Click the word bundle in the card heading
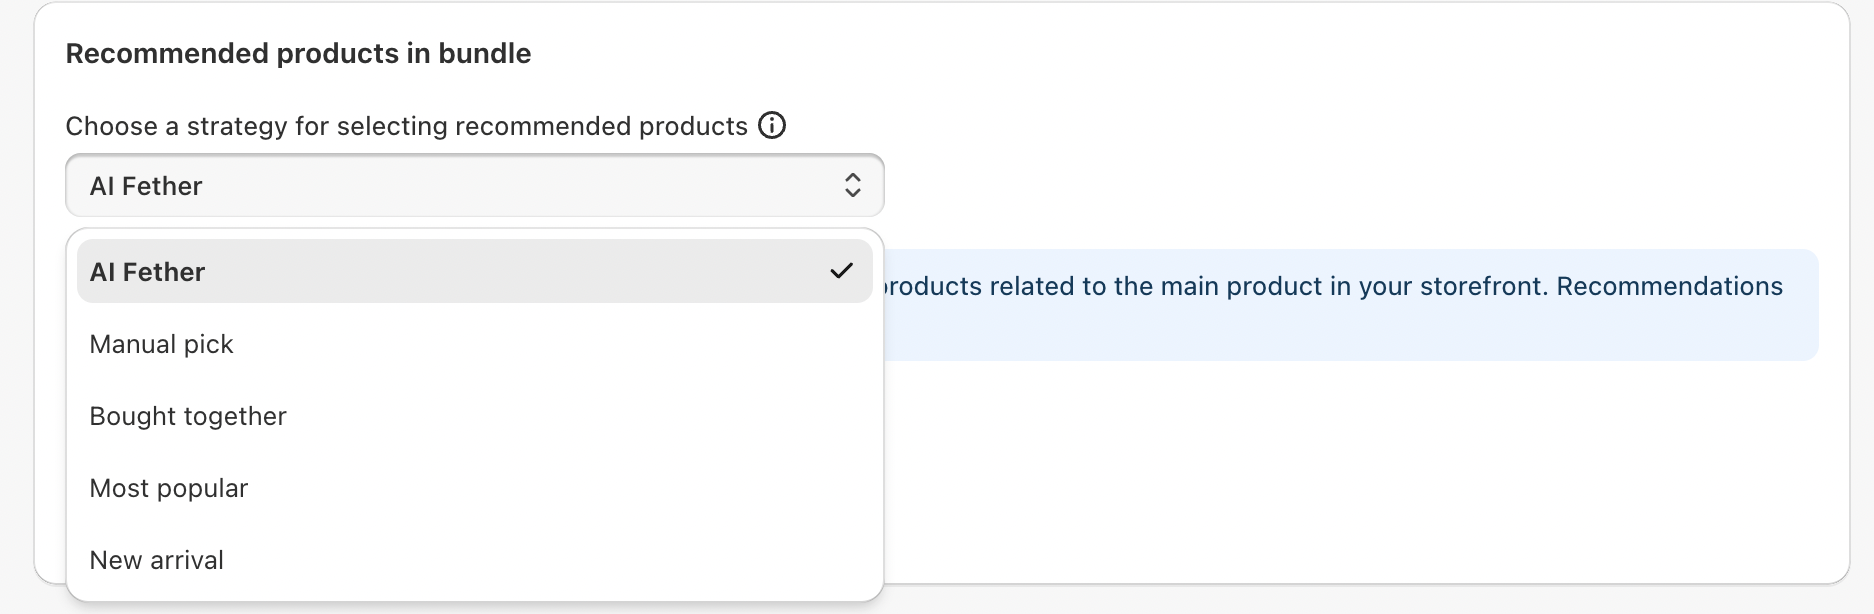The width and height of the screenshot is (1874, 614). pyautogui.click(x=484, y=53)
